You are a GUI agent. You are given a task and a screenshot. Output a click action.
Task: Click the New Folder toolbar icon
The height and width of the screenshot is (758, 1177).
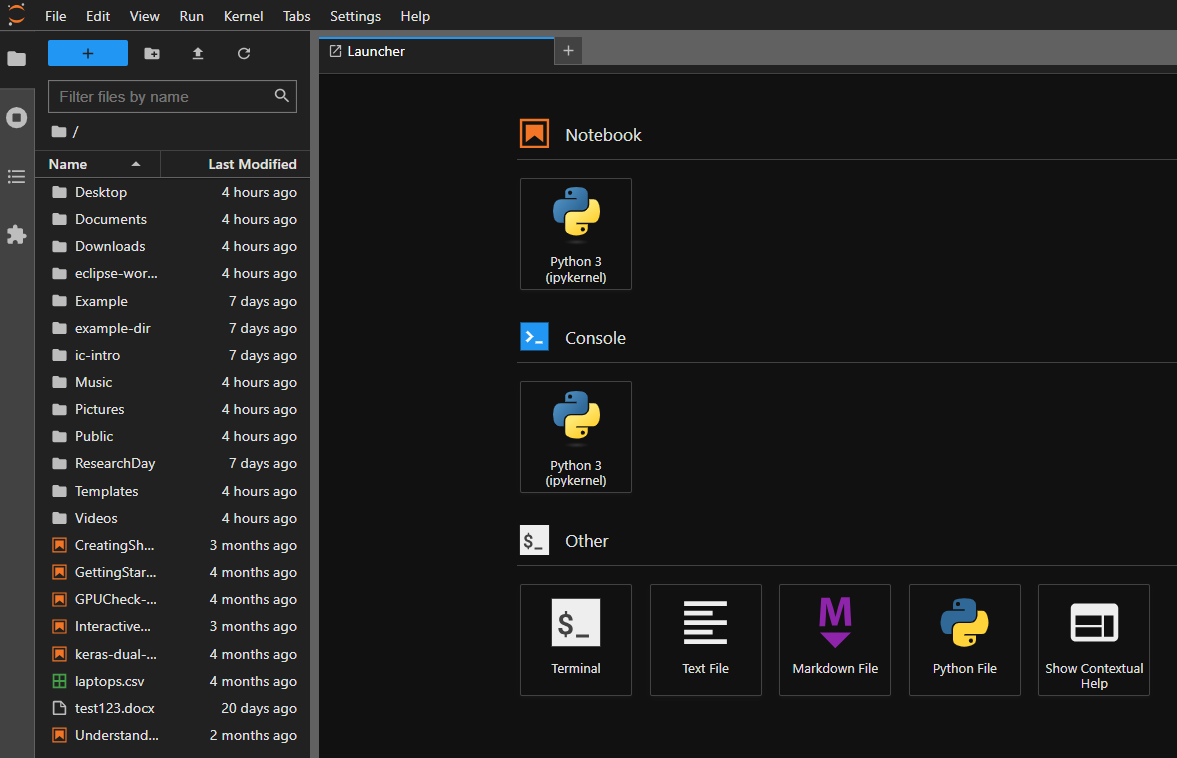(x=152, y=54)
